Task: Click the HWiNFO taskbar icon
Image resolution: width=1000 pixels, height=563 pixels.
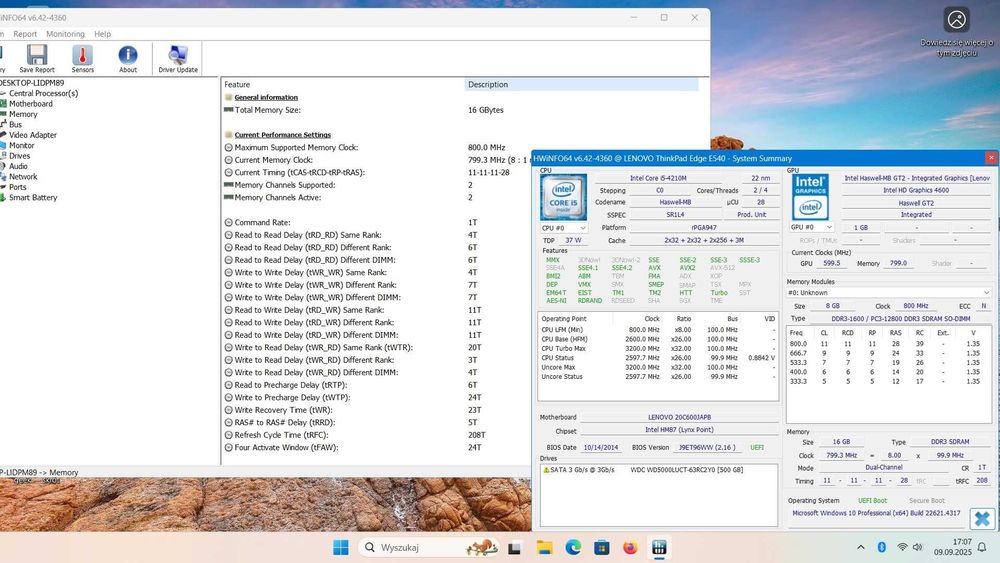Action: coord(659,547)
